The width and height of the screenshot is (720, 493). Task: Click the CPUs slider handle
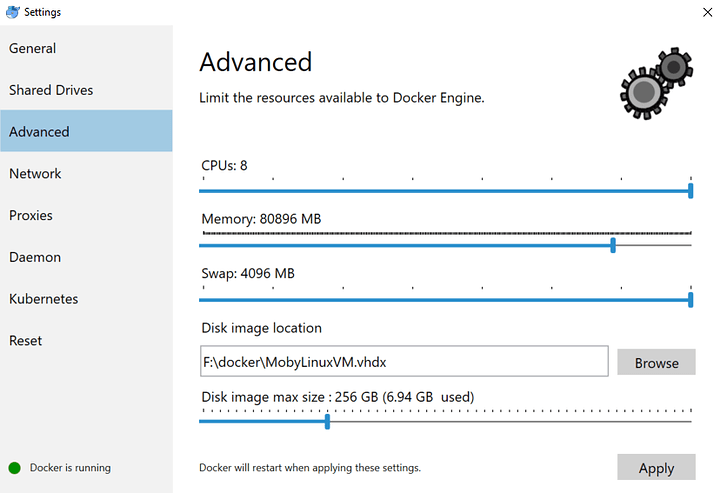pos(691,190)
